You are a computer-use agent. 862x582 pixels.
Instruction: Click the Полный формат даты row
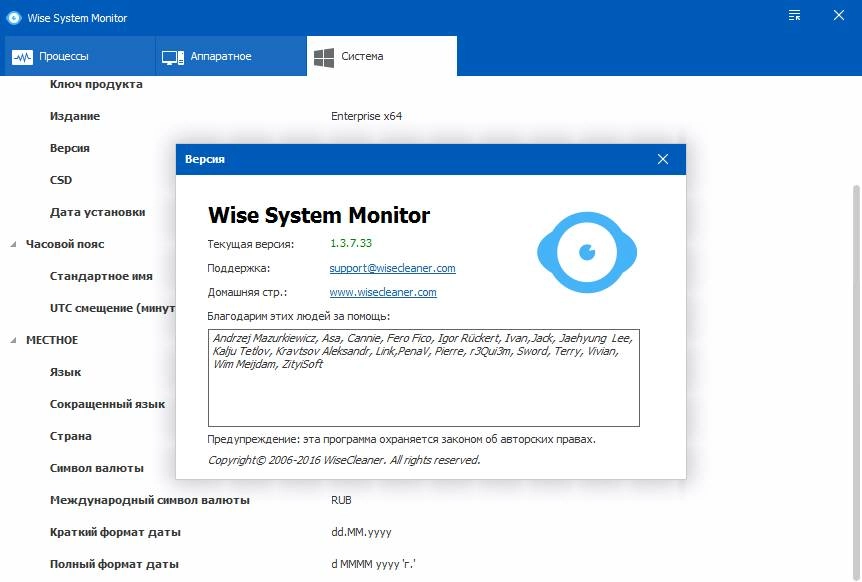tap(114, 564)
